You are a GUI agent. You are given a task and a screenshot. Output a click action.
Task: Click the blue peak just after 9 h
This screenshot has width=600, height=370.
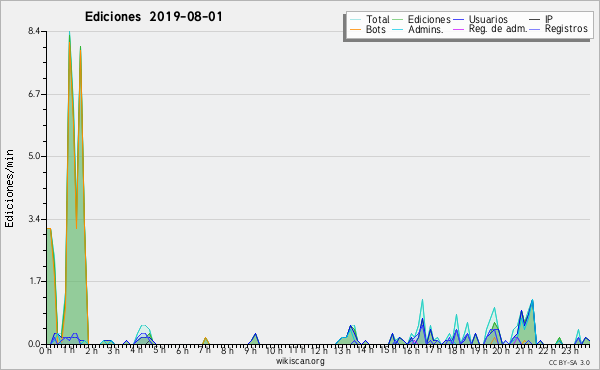pyautogui.click(x=255, y=338)
